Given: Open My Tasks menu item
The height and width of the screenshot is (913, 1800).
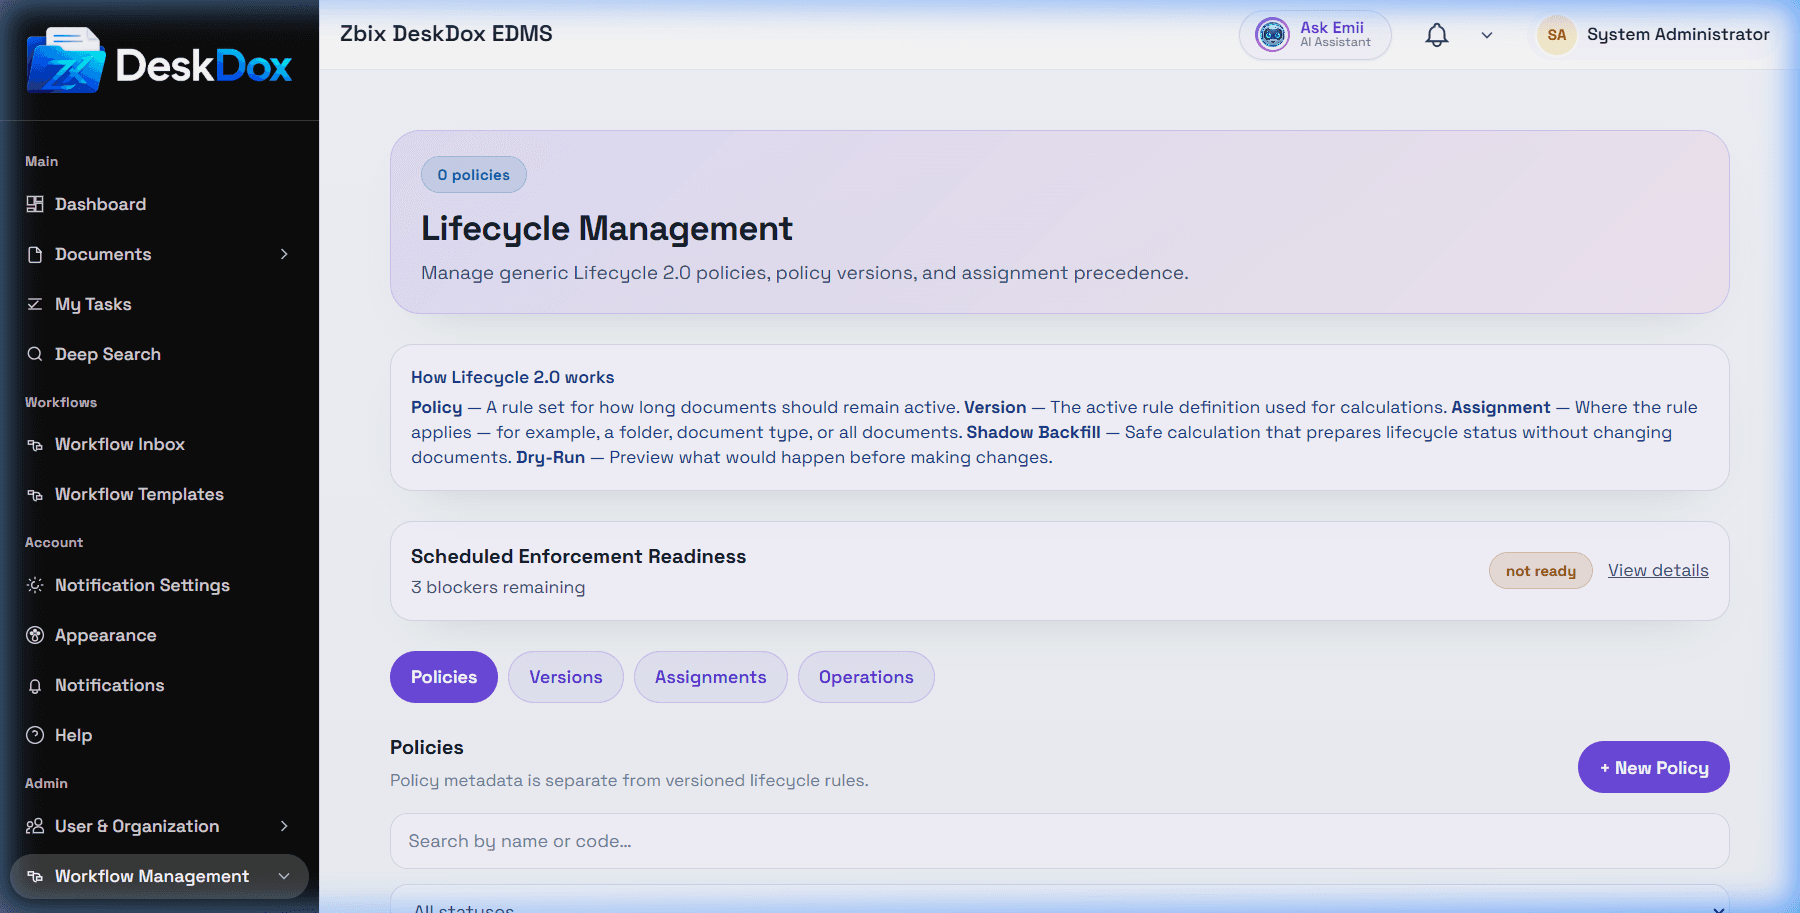Looking at the screenshot, I should (159, 304).
